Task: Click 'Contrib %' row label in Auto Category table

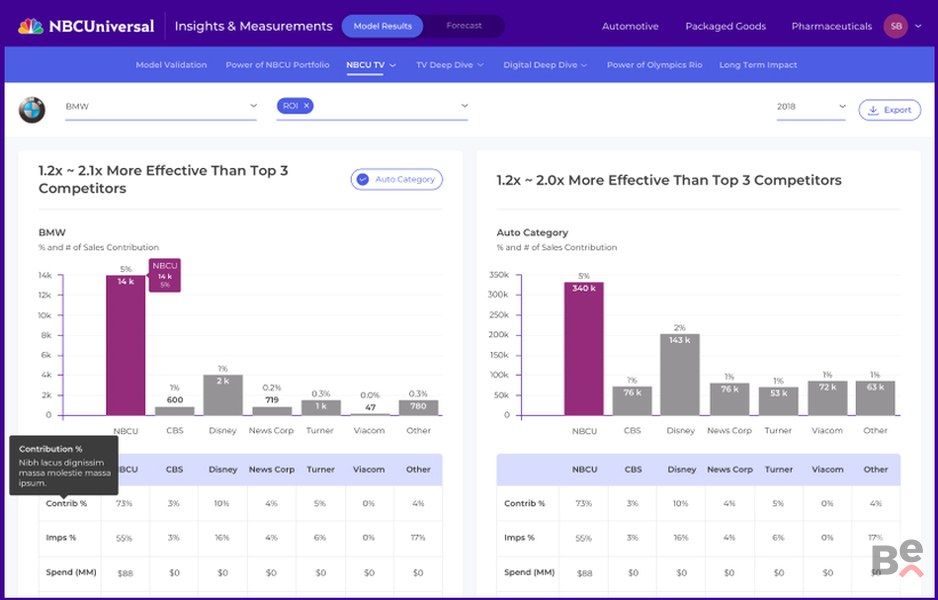Action: (x=525, y=504)
